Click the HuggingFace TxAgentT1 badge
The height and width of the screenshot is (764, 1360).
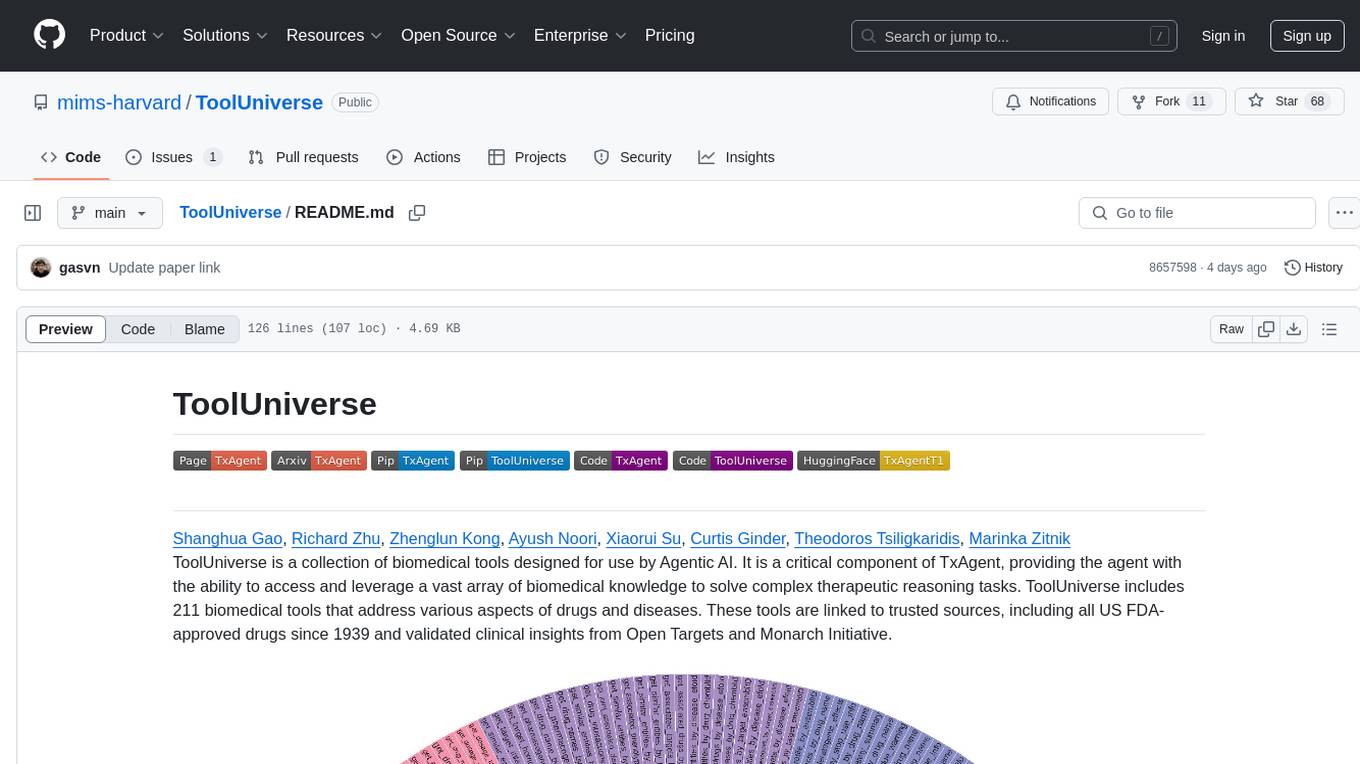click(873, 461)
